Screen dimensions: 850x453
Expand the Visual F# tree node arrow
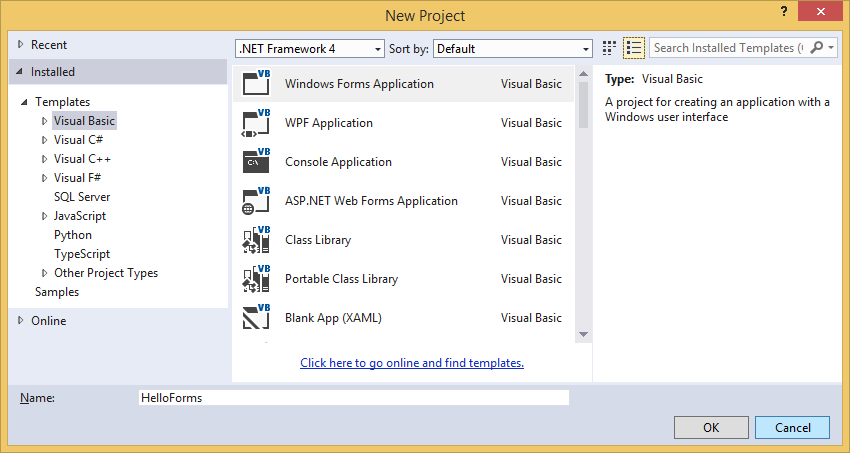(44, 178)
